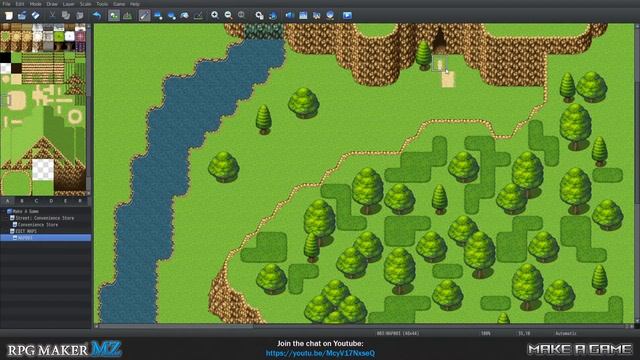Screen dimensions: 640x360
Task: Start Playtest with the play icon
Action: point(347,16)
